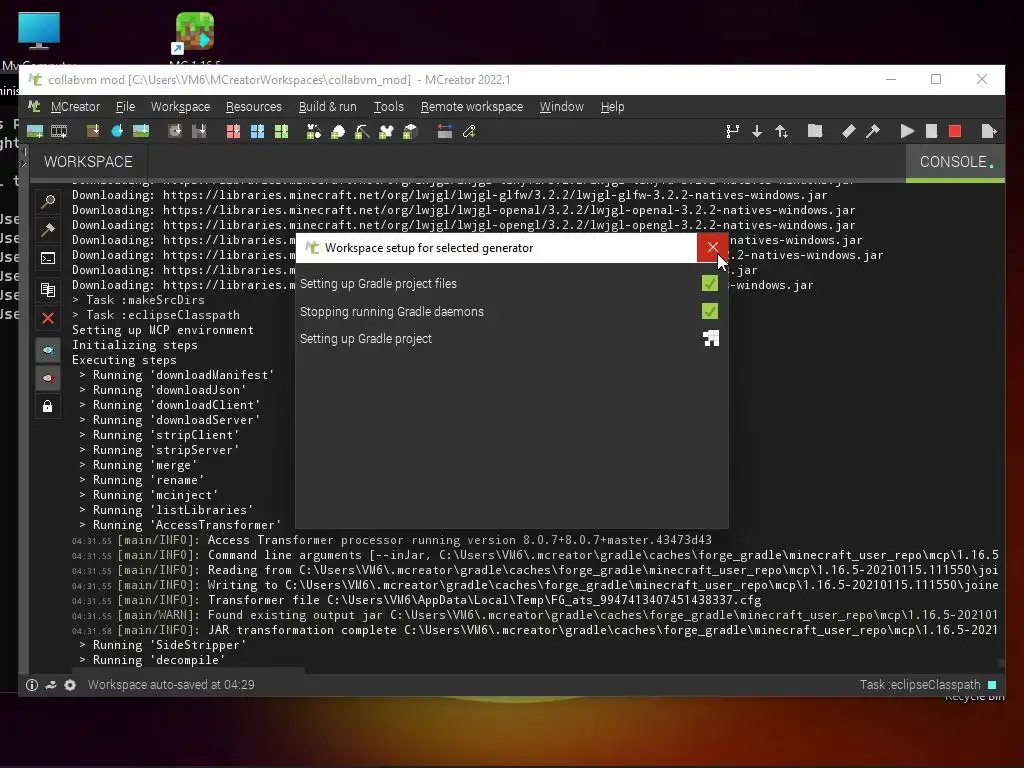Run the client with the play icon

click(x=907, y=131)
